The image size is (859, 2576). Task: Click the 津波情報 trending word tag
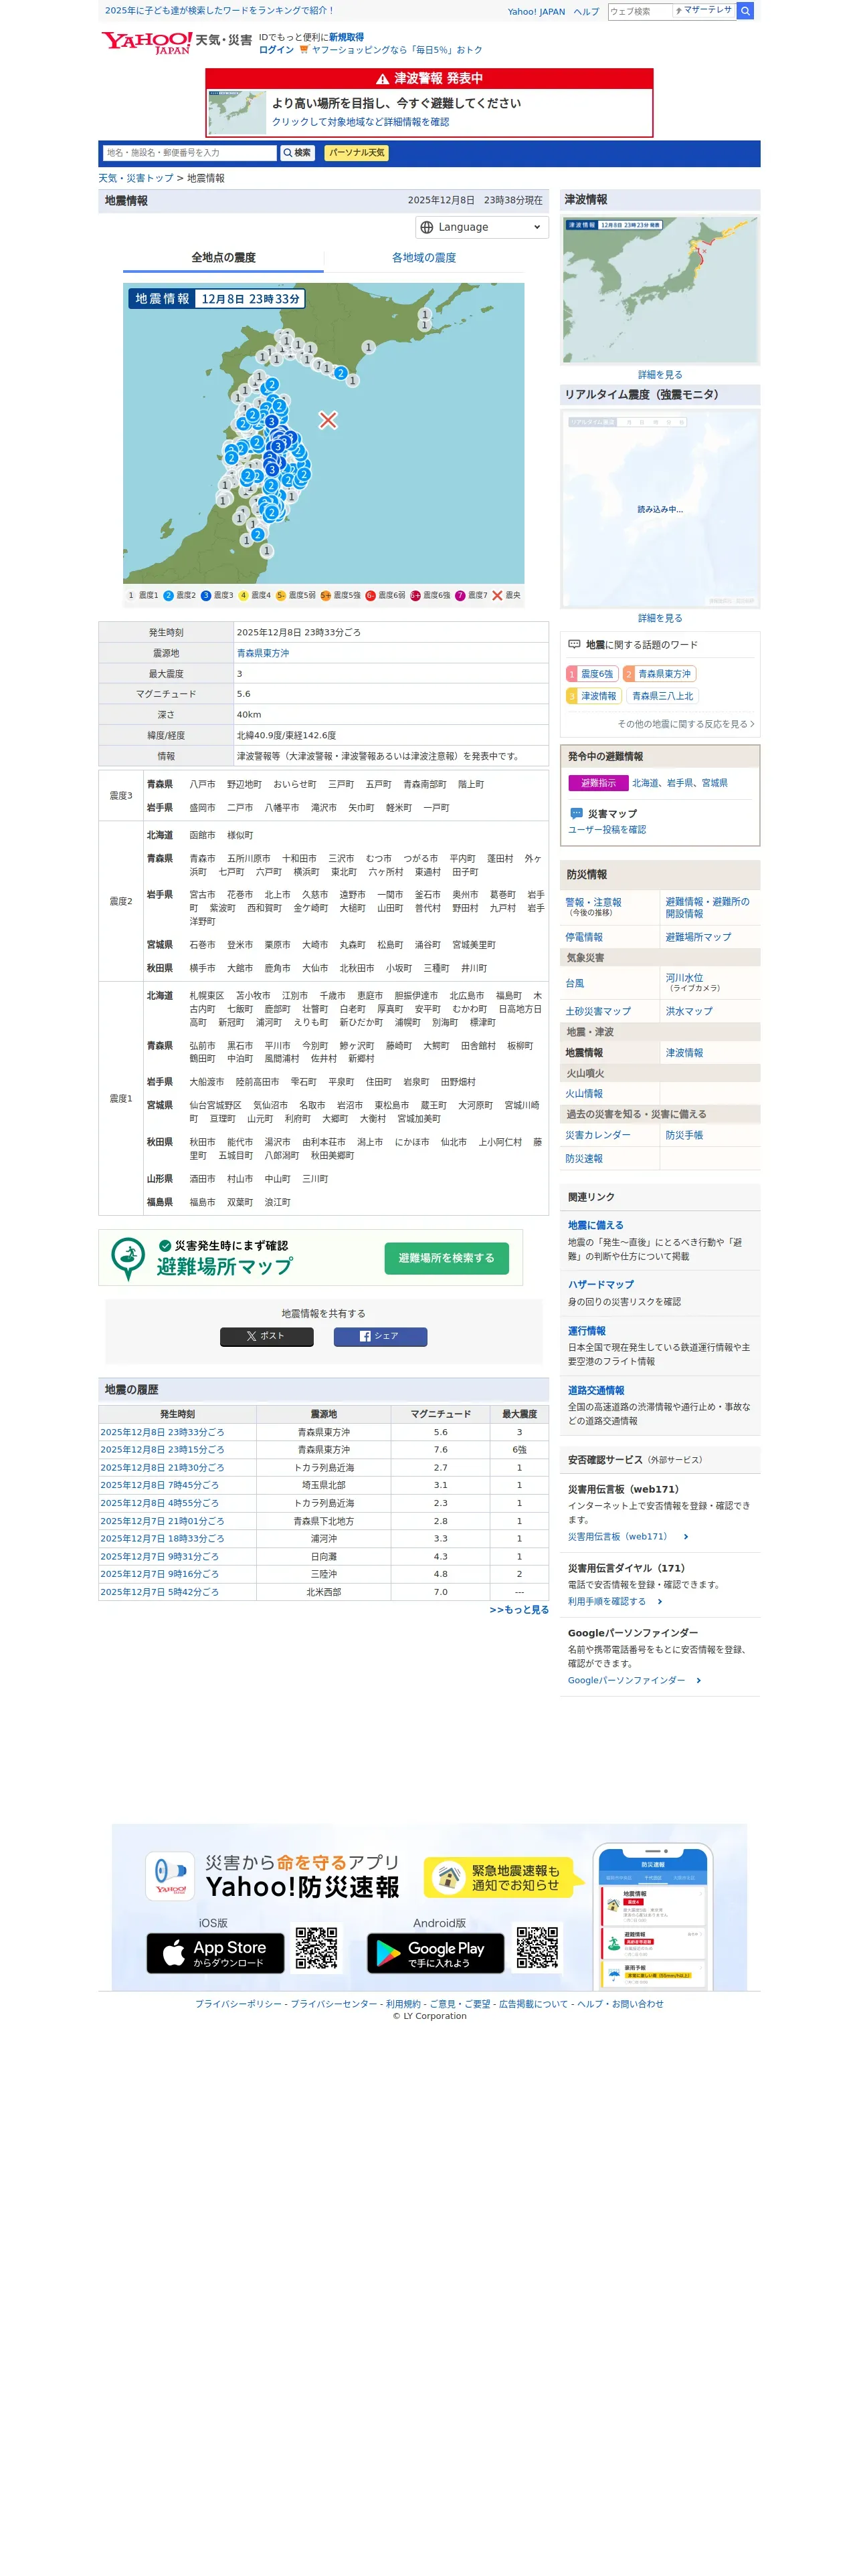[594, 696]
